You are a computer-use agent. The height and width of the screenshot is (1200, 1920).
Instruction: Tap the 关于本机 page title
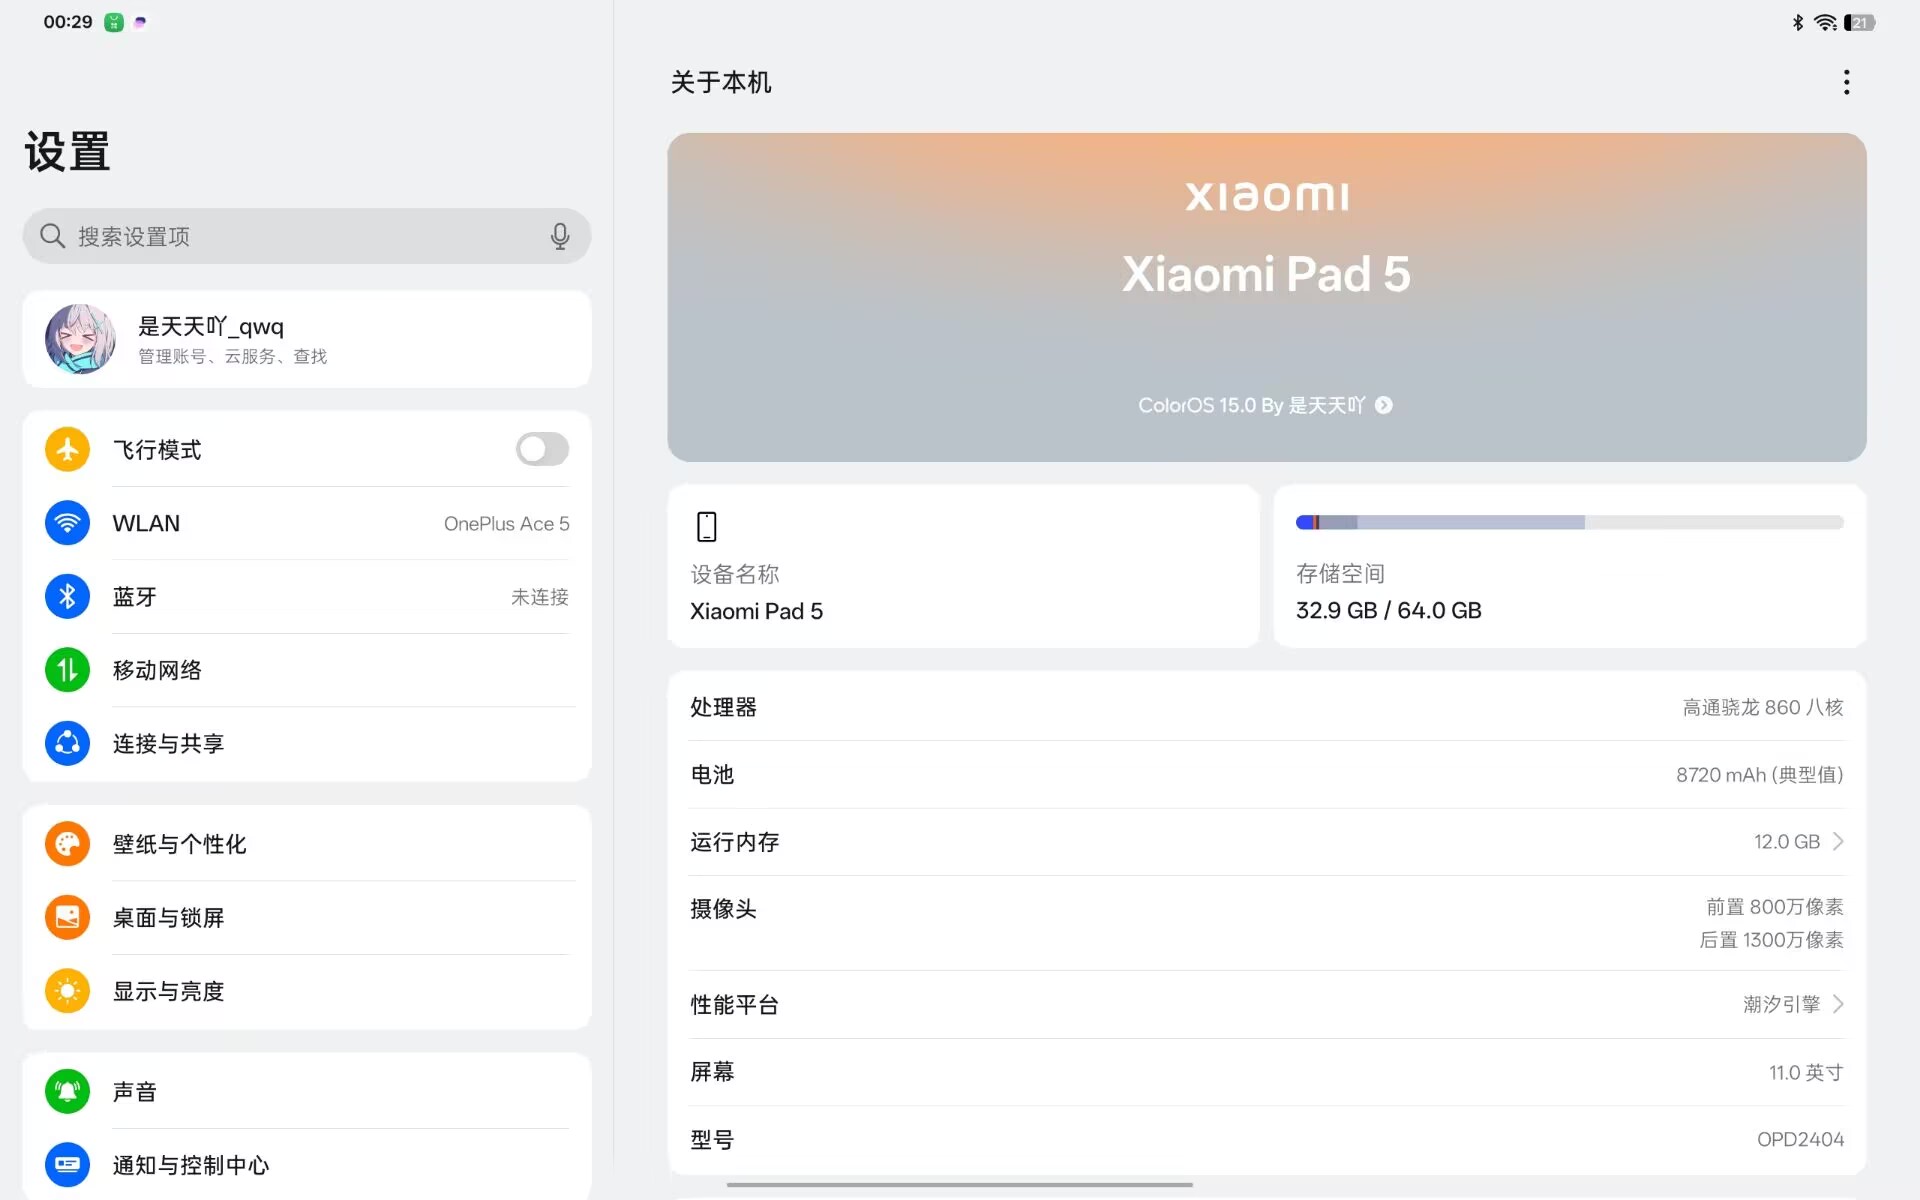(721, 82)
